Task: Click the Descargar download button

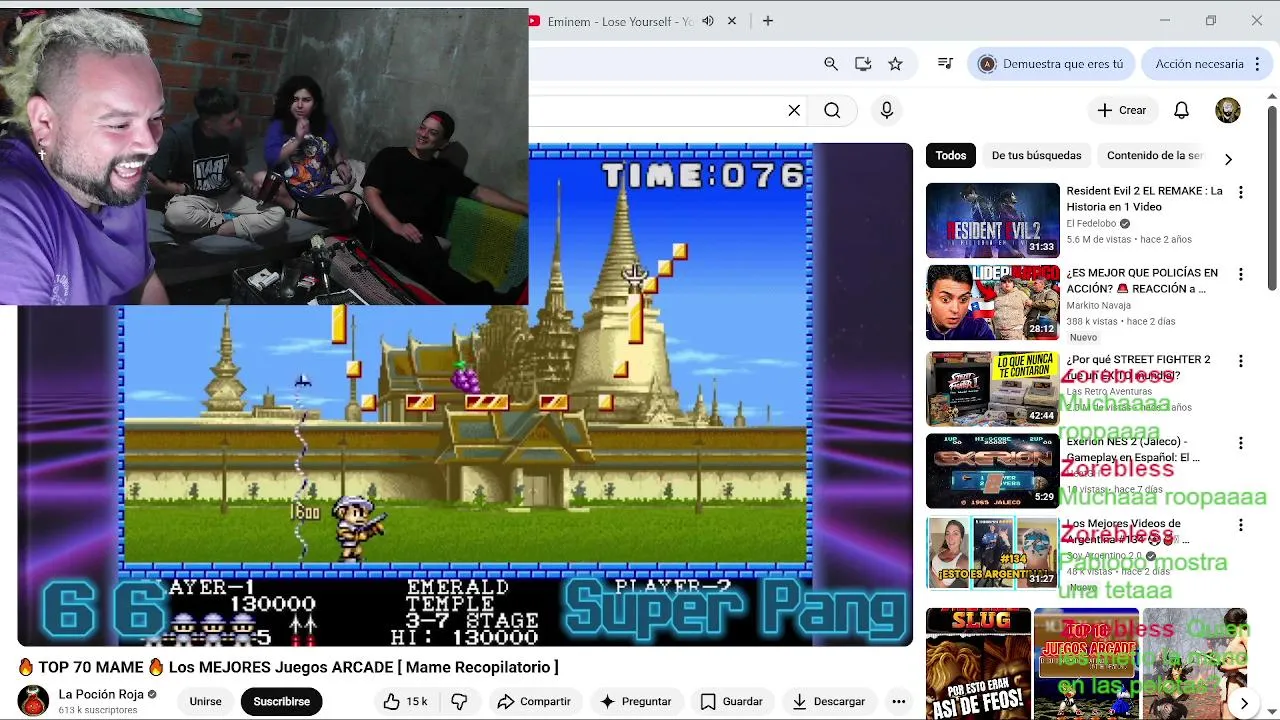Action: pyautogui.click(x=828, y=701)
